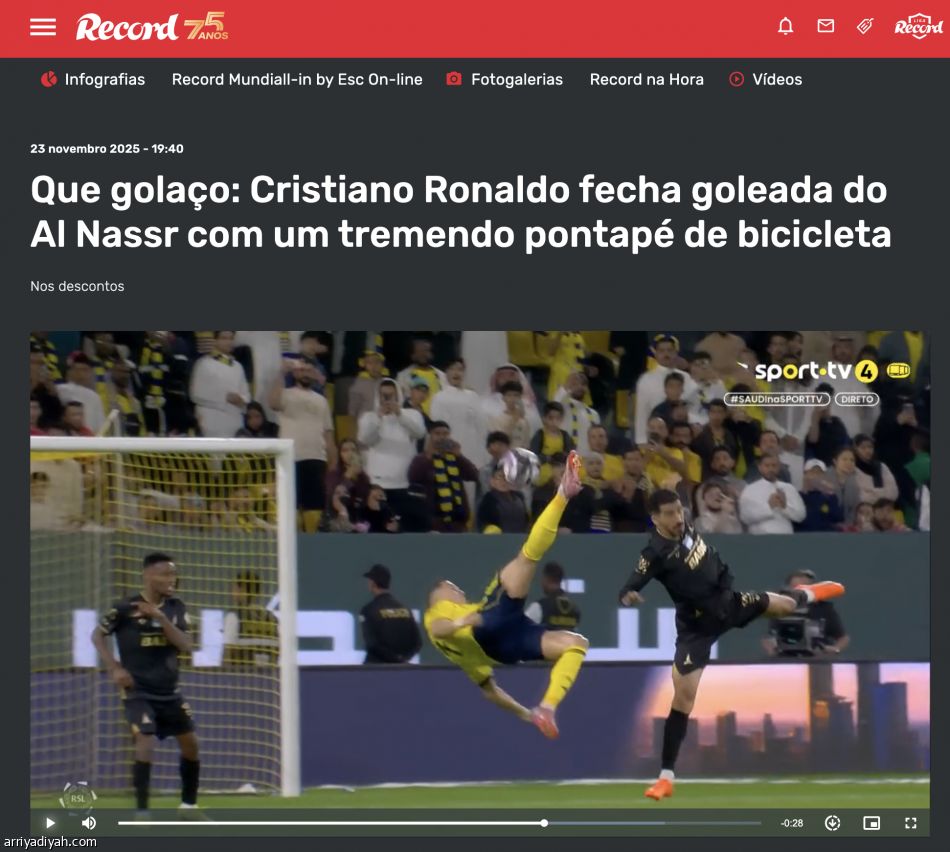
Task: Open Infografias section
Action: click(105, 79)
